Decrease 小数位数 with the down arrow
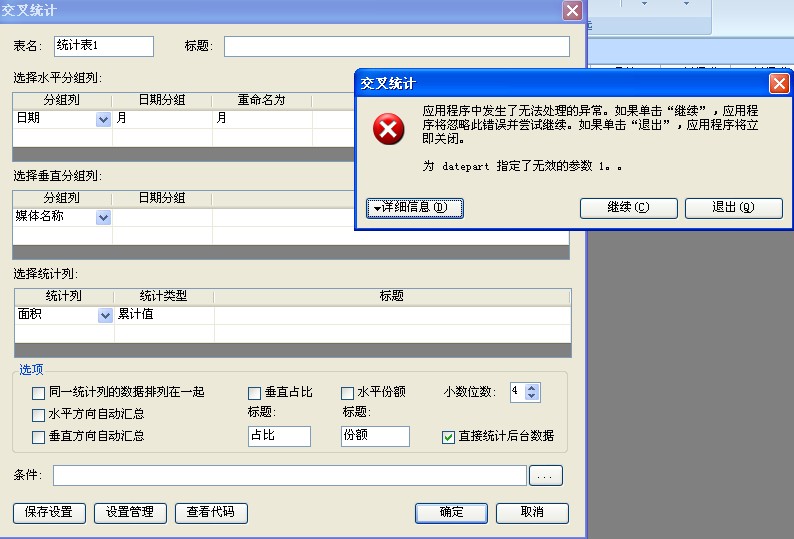The image size is (794, 539). (532, 397)
